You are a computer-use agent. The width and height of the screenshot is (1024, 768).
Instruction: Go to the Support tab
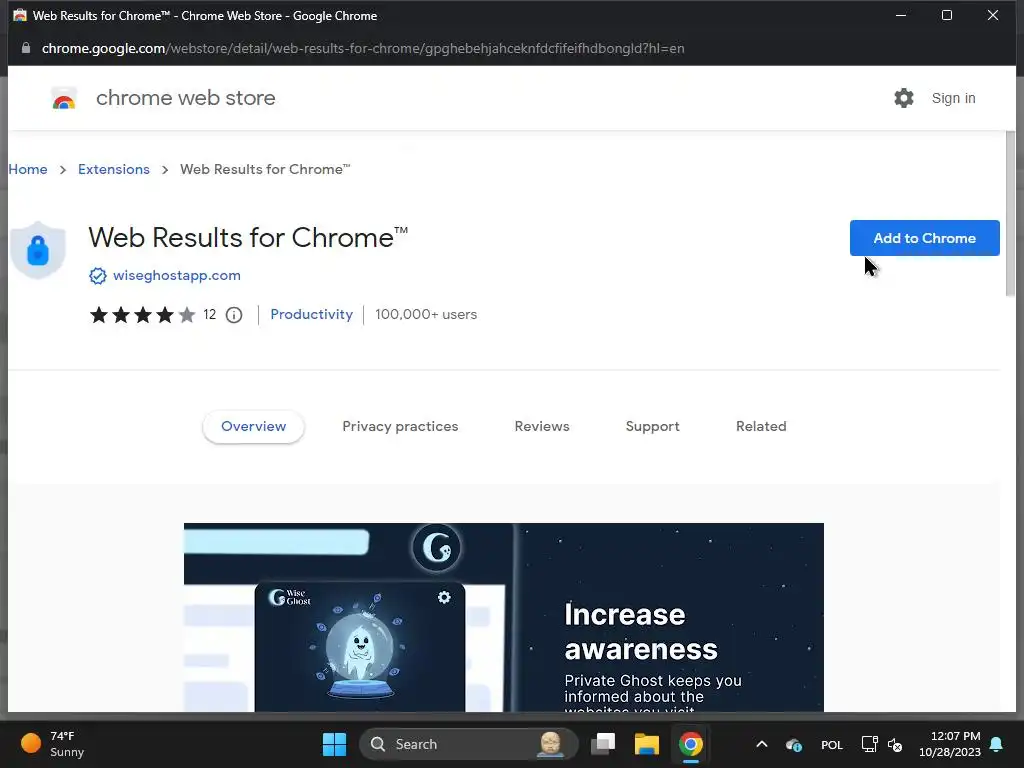click(x=652, y=426)
